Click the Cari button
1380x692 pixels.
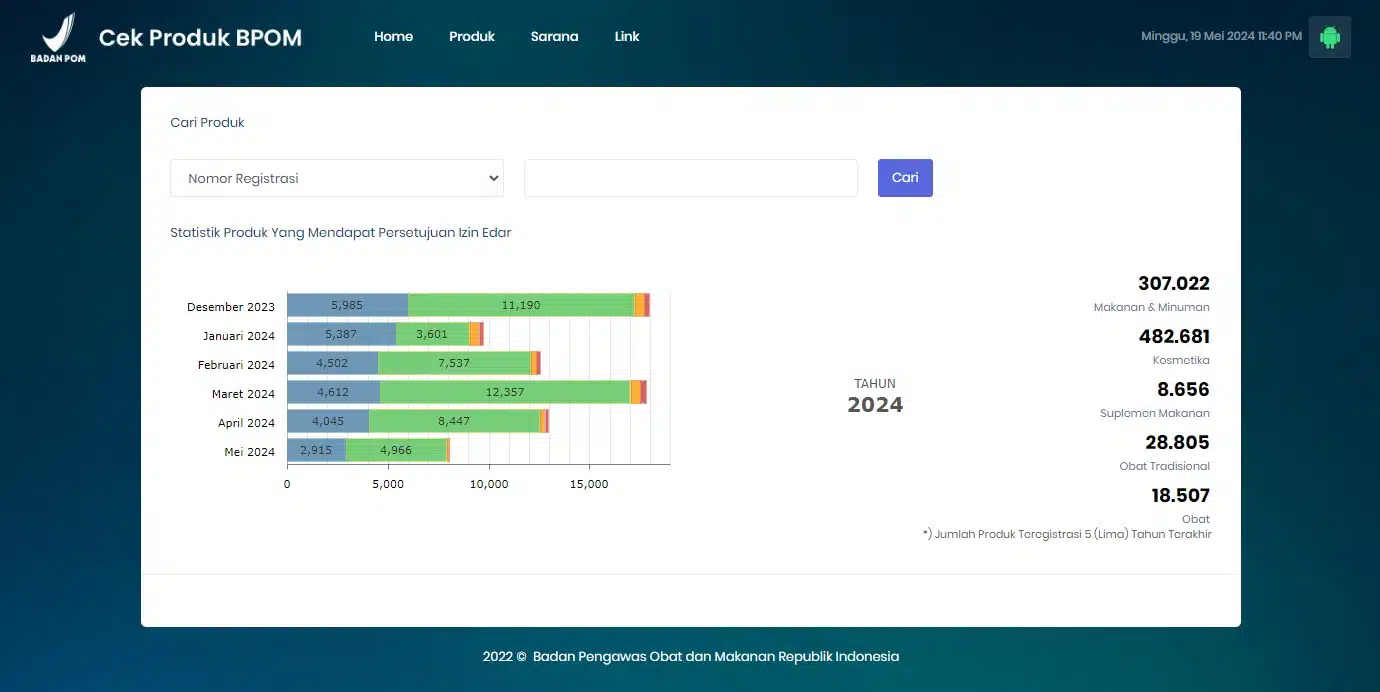pyautogui.click(x=905, y=178)
